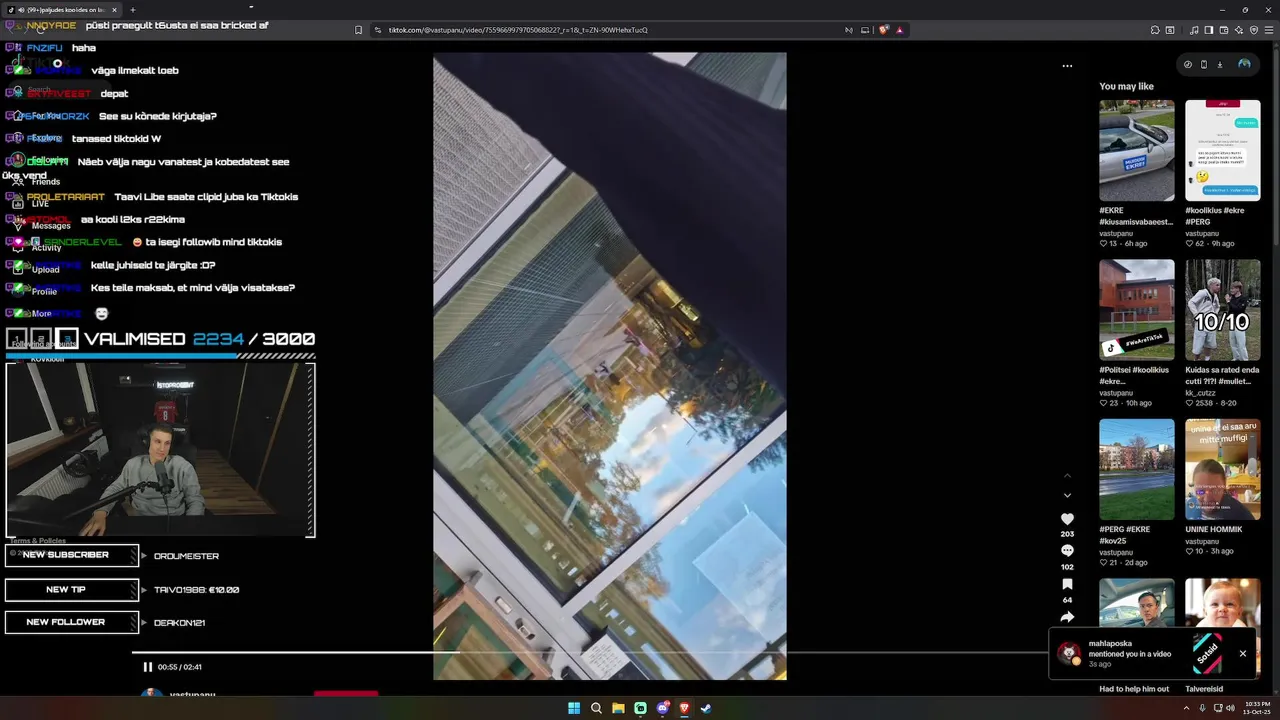
Task: Click the profile avatar in TikTok's top-right pill
Action: tap(1244, 64)
